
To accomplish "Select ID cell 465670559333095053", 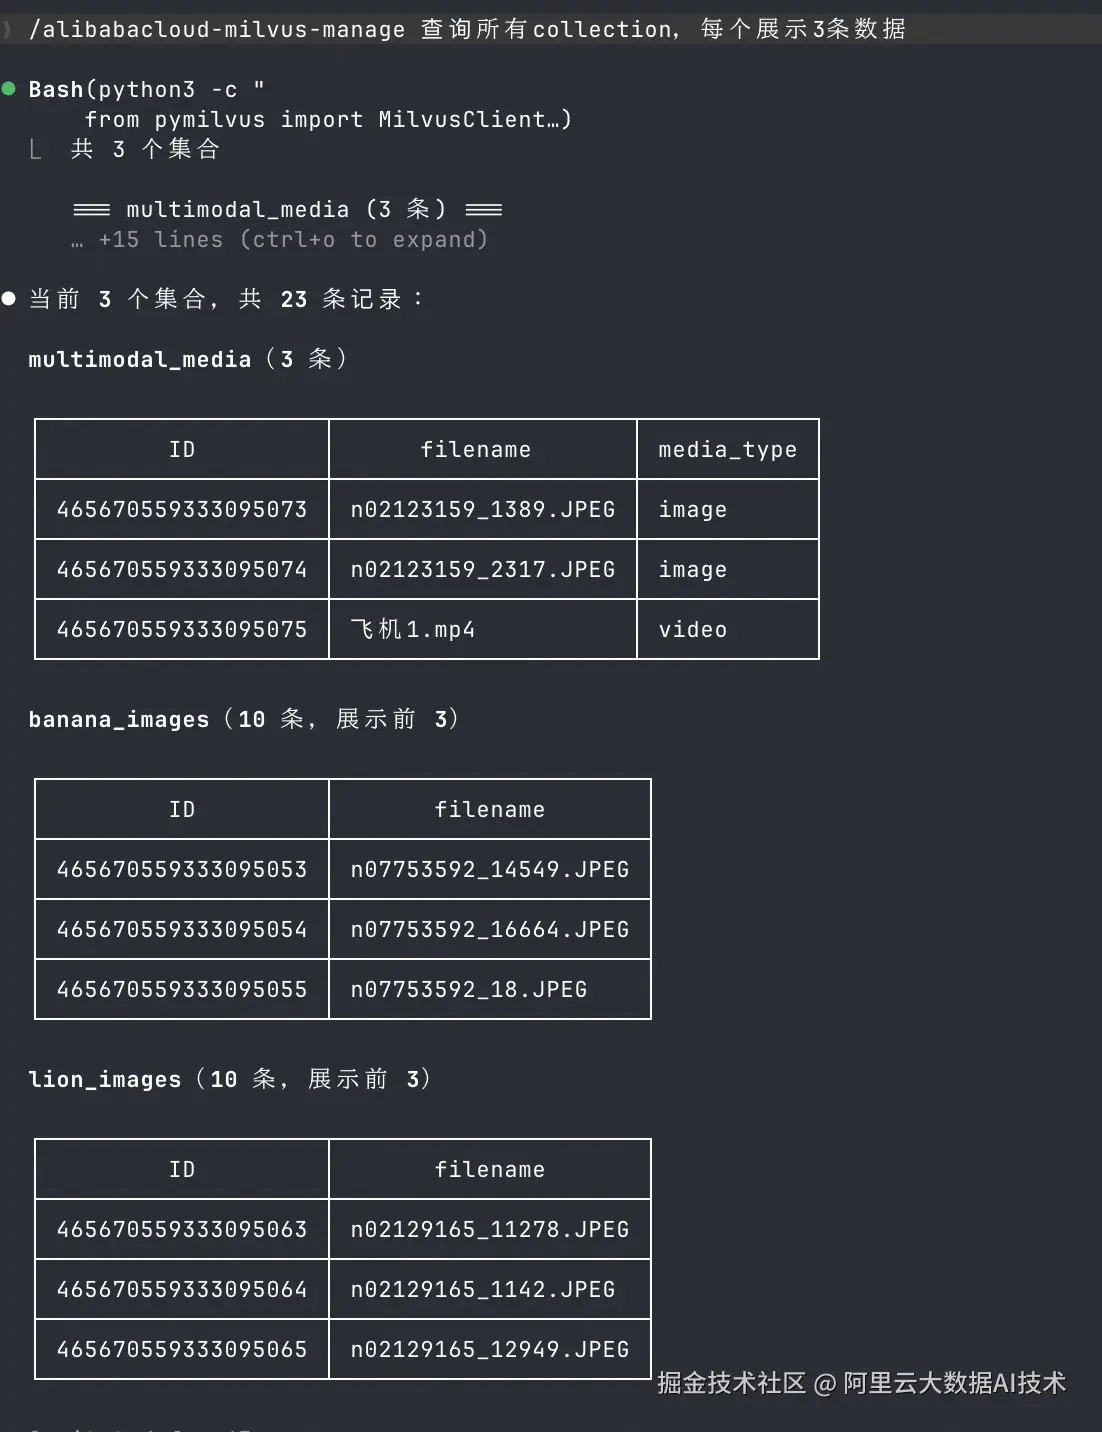I will [x=182, y=869].
